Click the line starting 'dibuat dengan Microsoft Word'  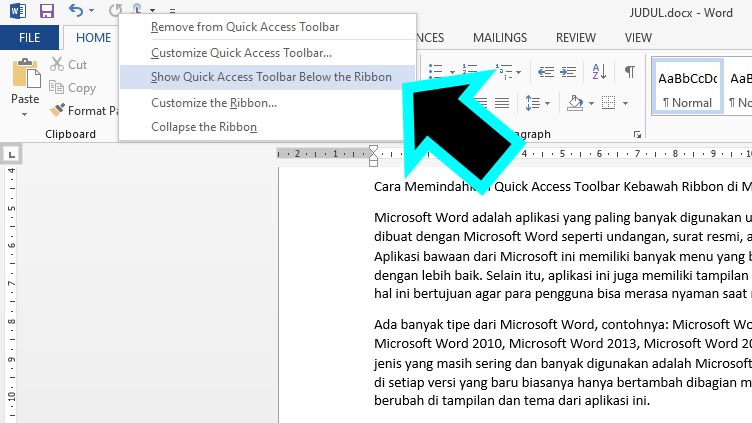click(x=563, y=236)
